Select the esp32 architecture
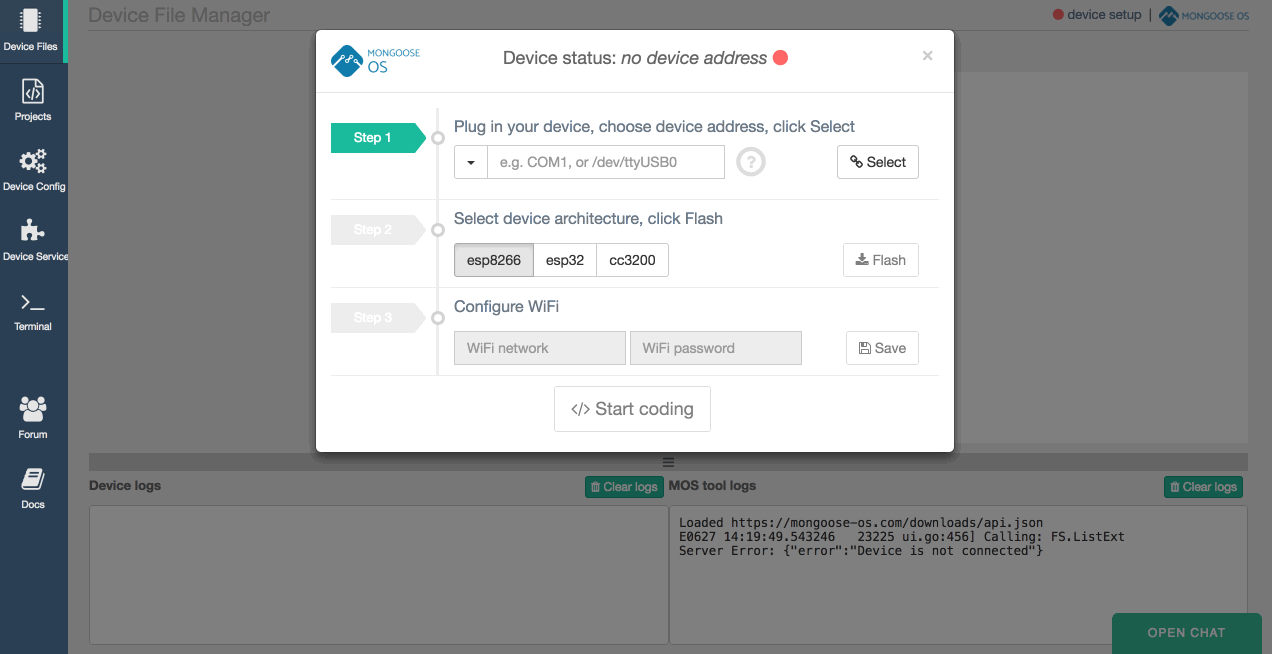1272x654 pixels. pos(564,260)
